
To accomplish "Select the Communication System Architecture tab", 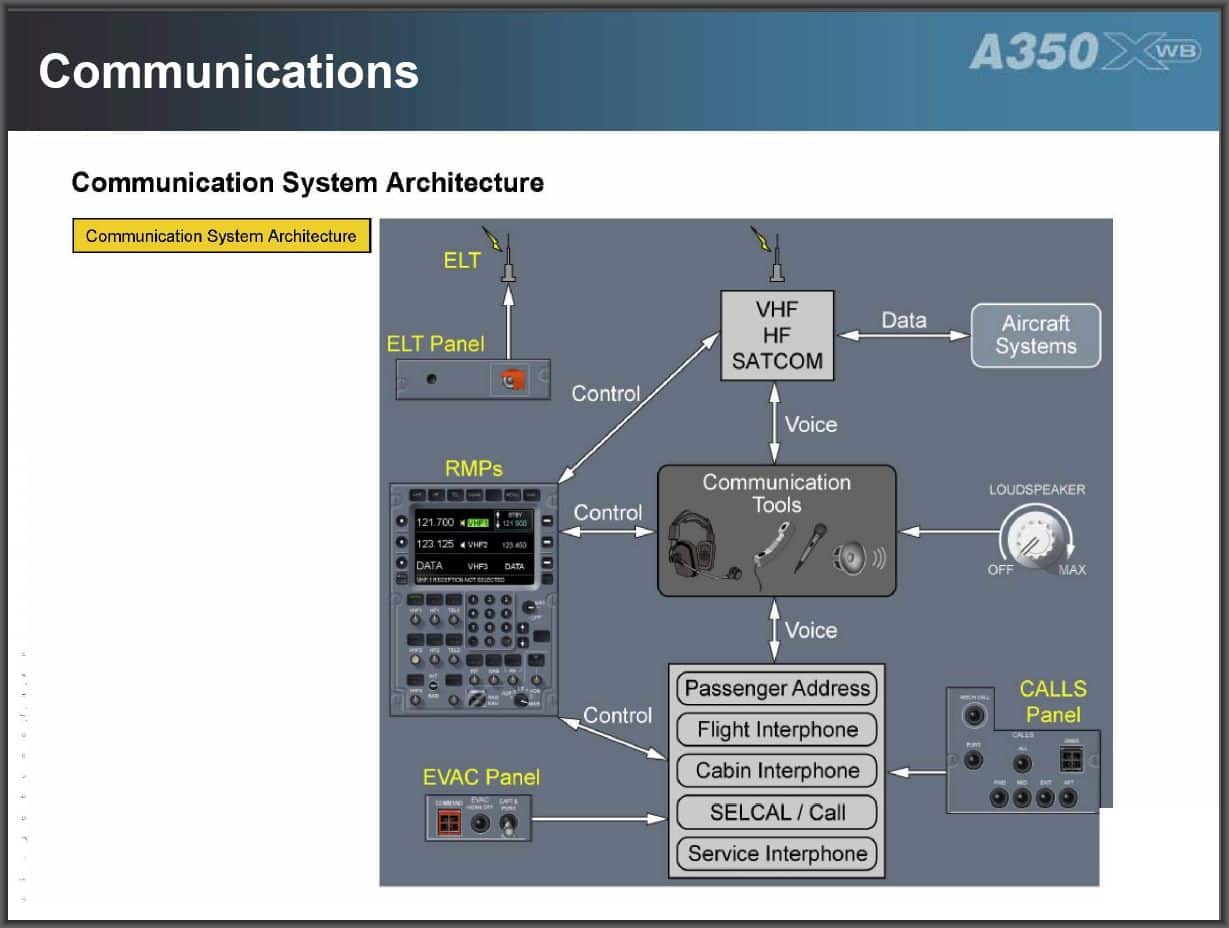I will tap(221, 237).
